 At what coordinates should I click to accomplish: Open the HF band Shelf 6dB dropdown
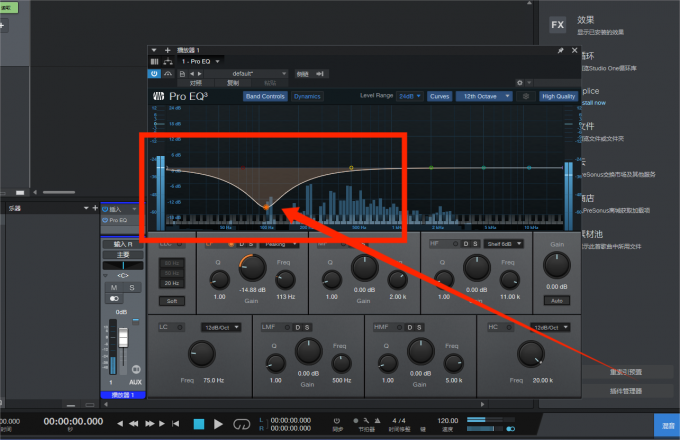tap(503, 244)
